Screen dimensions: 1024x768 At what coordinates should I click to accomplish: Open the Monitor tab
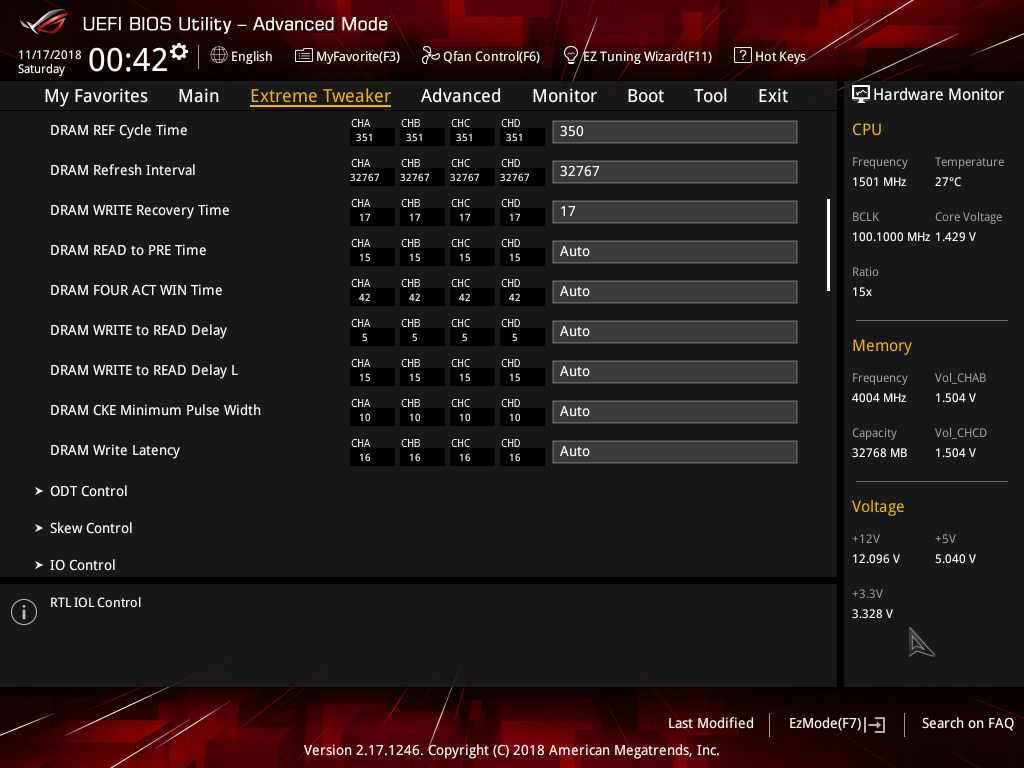coord(564,96)
